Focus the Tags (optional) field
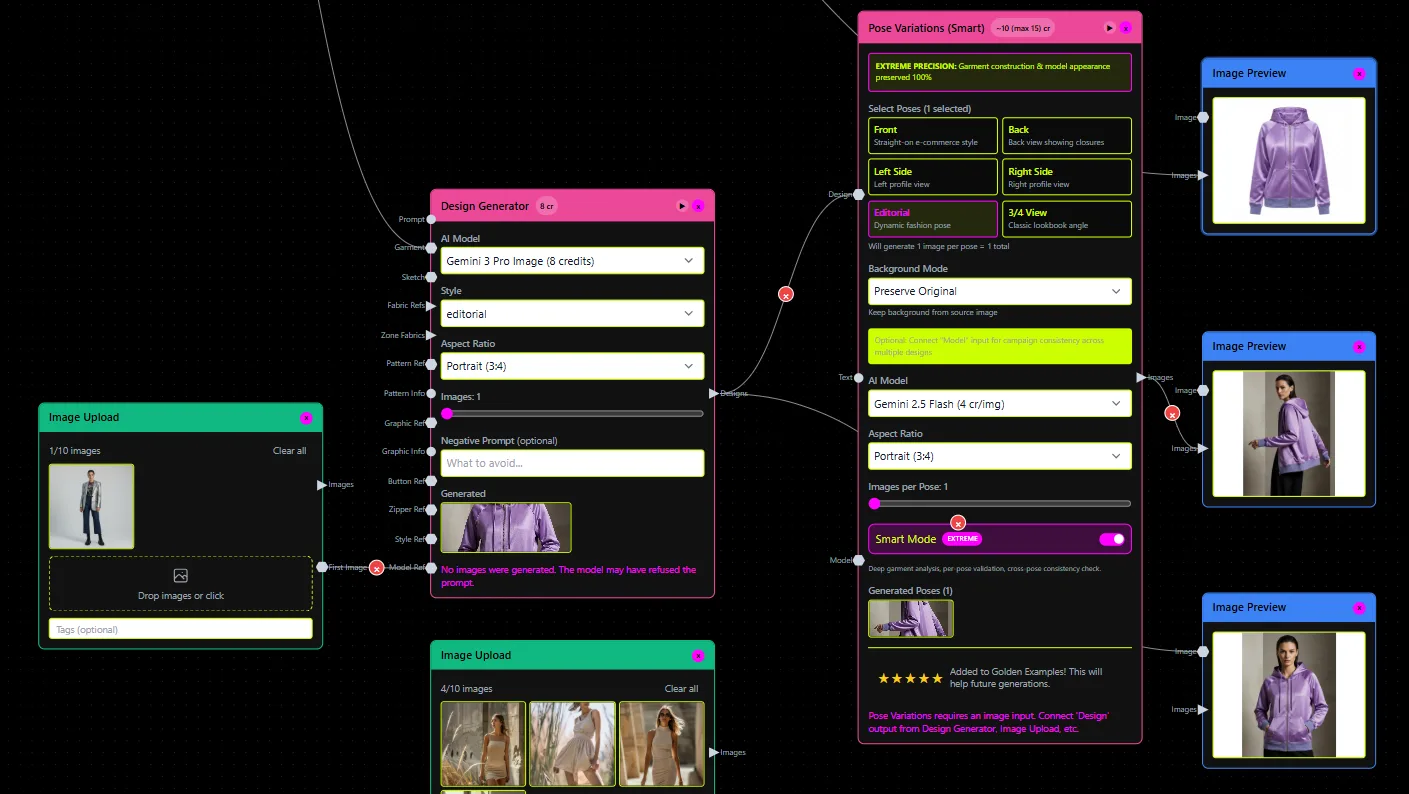The width and height of the screenshot is (1409, 794). [x=181, y=629]
